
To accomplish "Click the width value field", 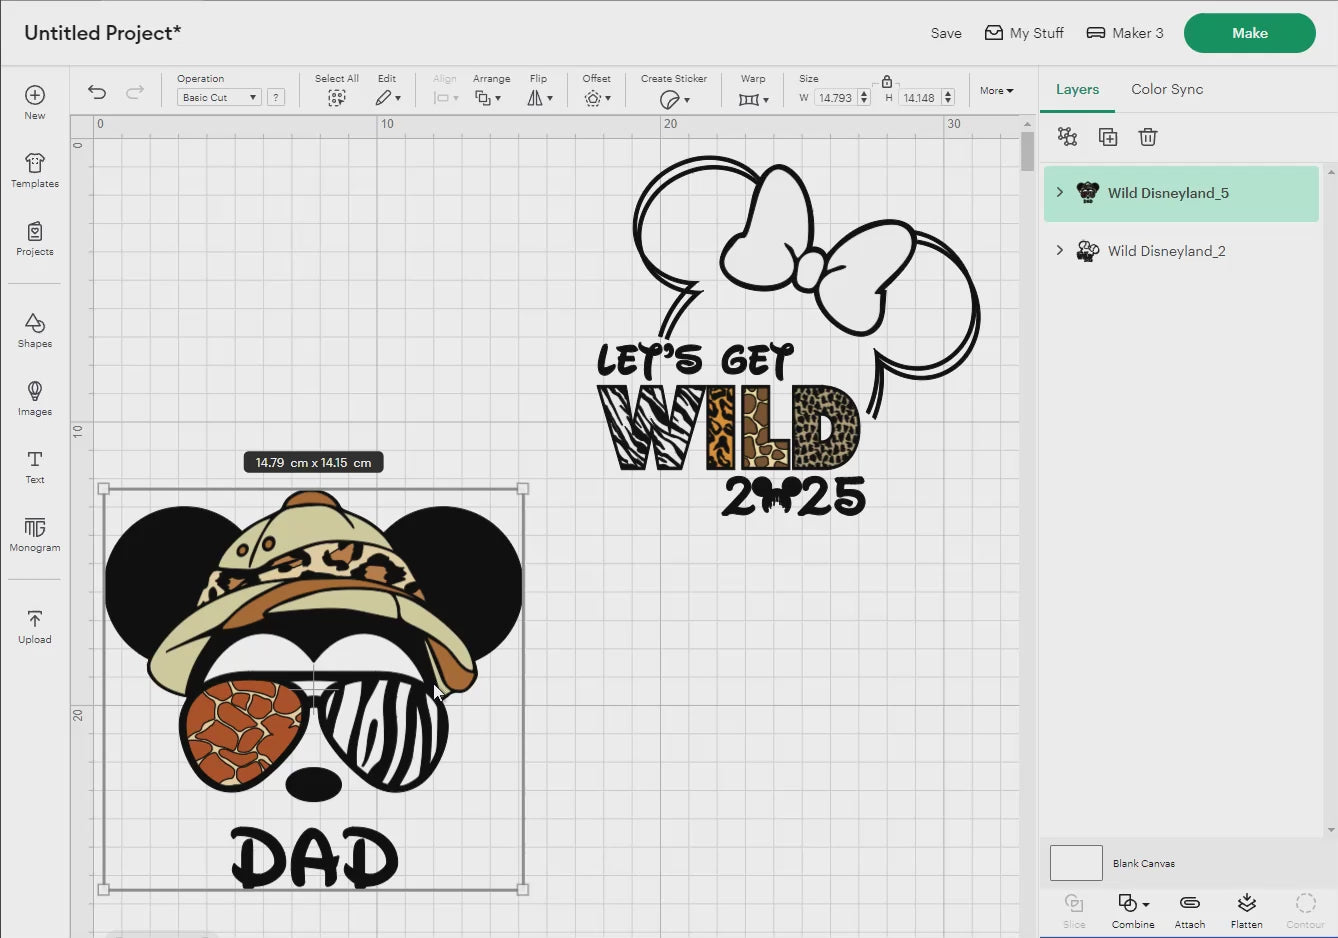I will 835,98.
